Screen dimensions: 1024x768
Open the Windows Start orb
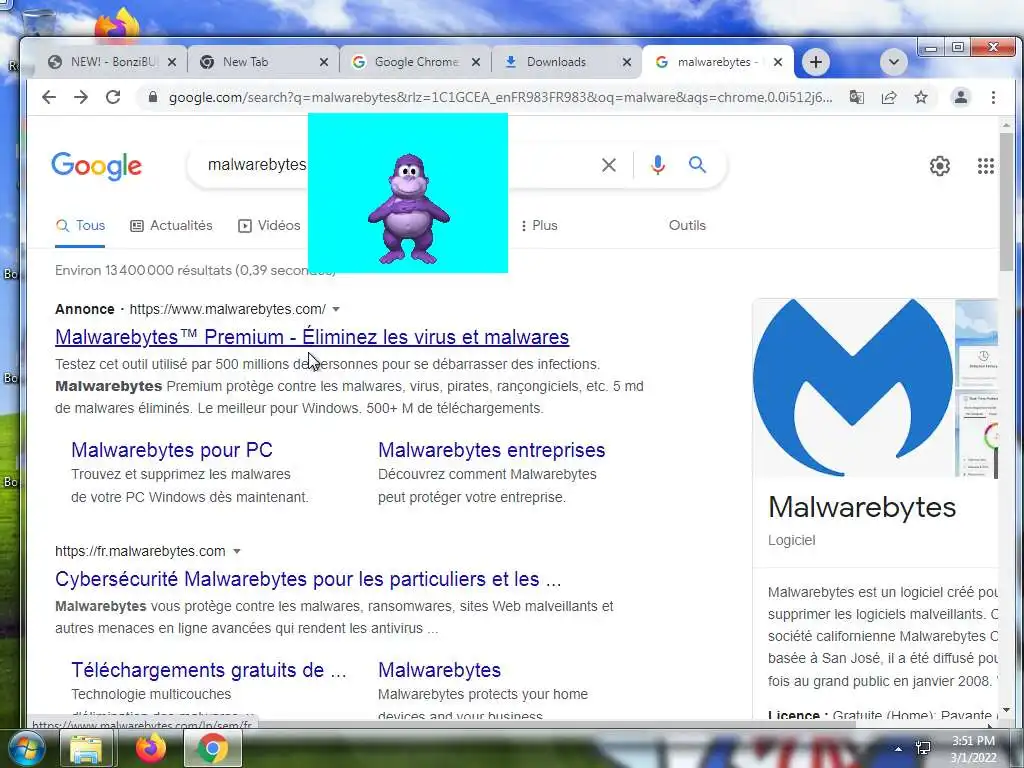coord(25,748)
